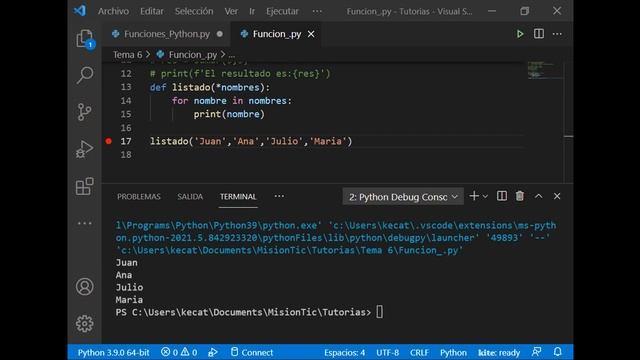Click the terminal prompt input area
Viewport: 640px width, 360px height.
point(380,312)
